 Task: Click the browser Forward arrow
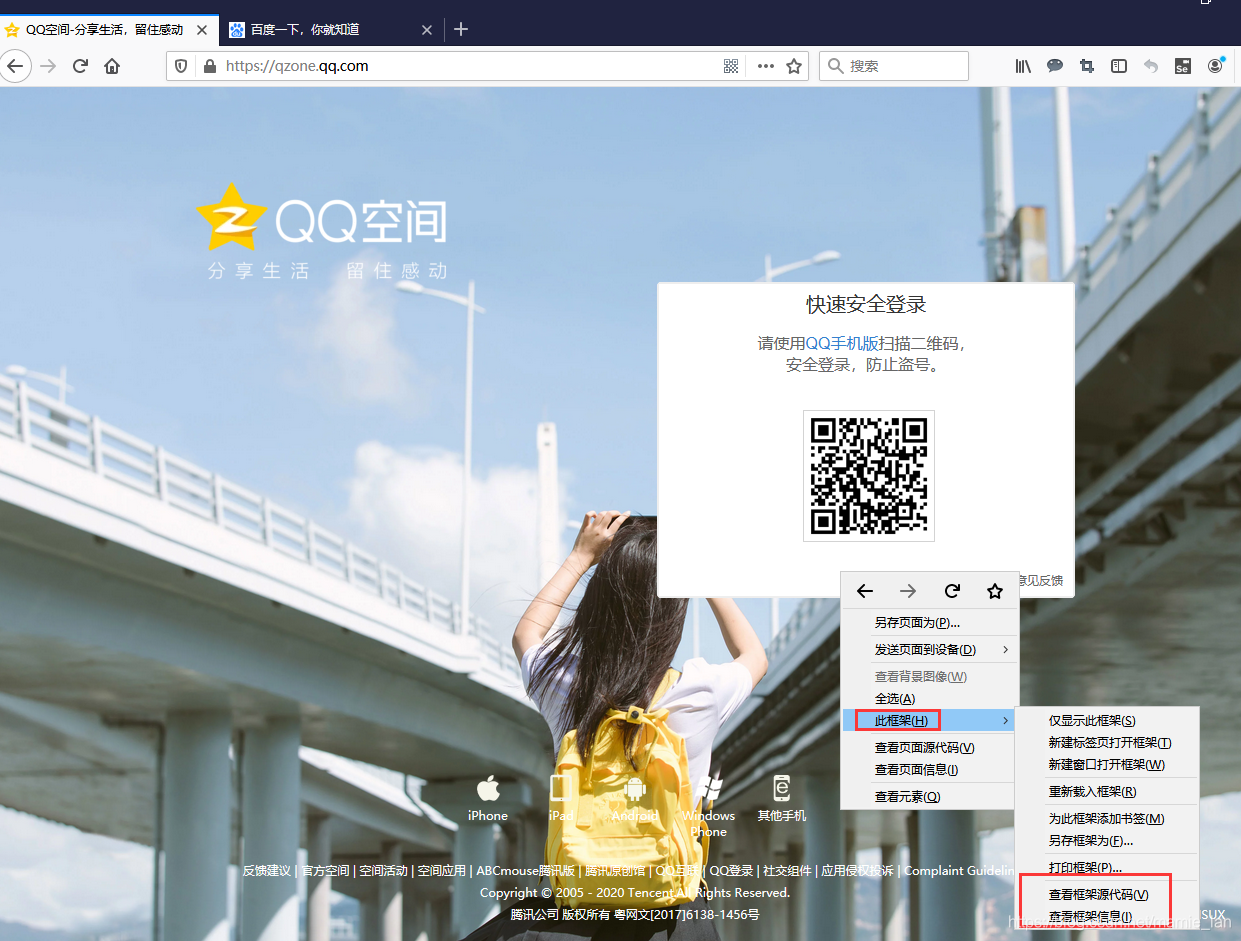click(x=48, y=66)
